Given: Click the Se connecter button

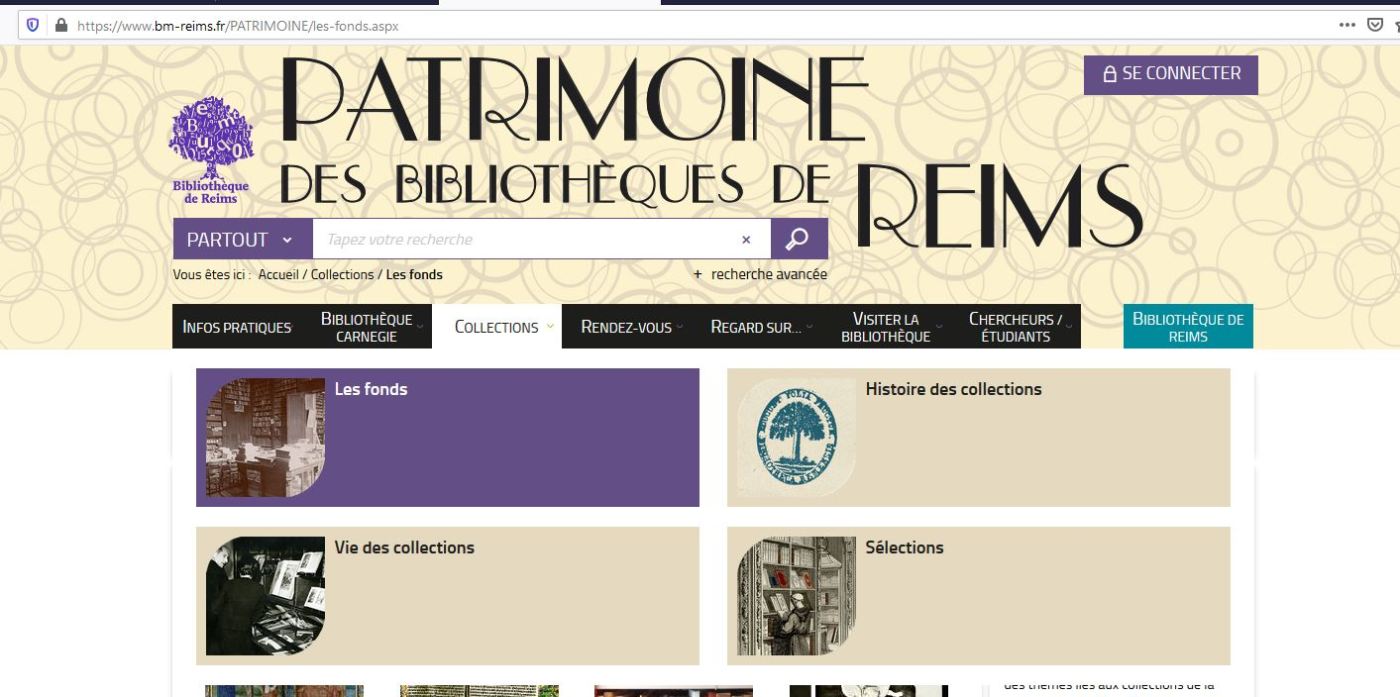Looking at the screenshot, I should coord(1170,74).
